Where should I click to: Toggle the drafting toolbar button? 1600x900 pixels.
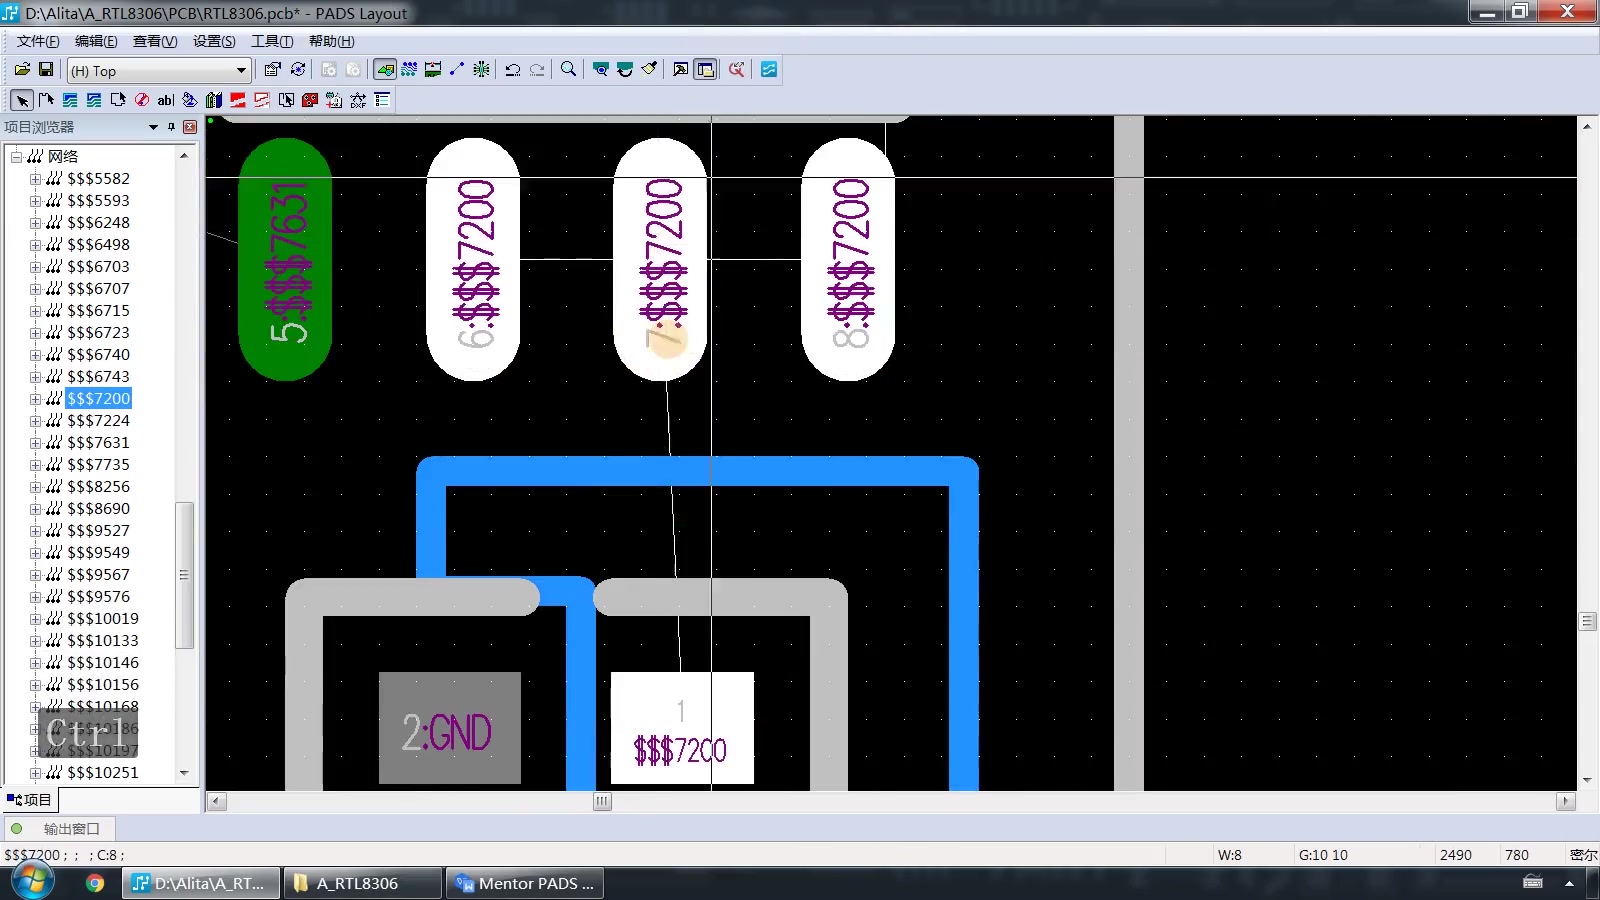point(385,69)
